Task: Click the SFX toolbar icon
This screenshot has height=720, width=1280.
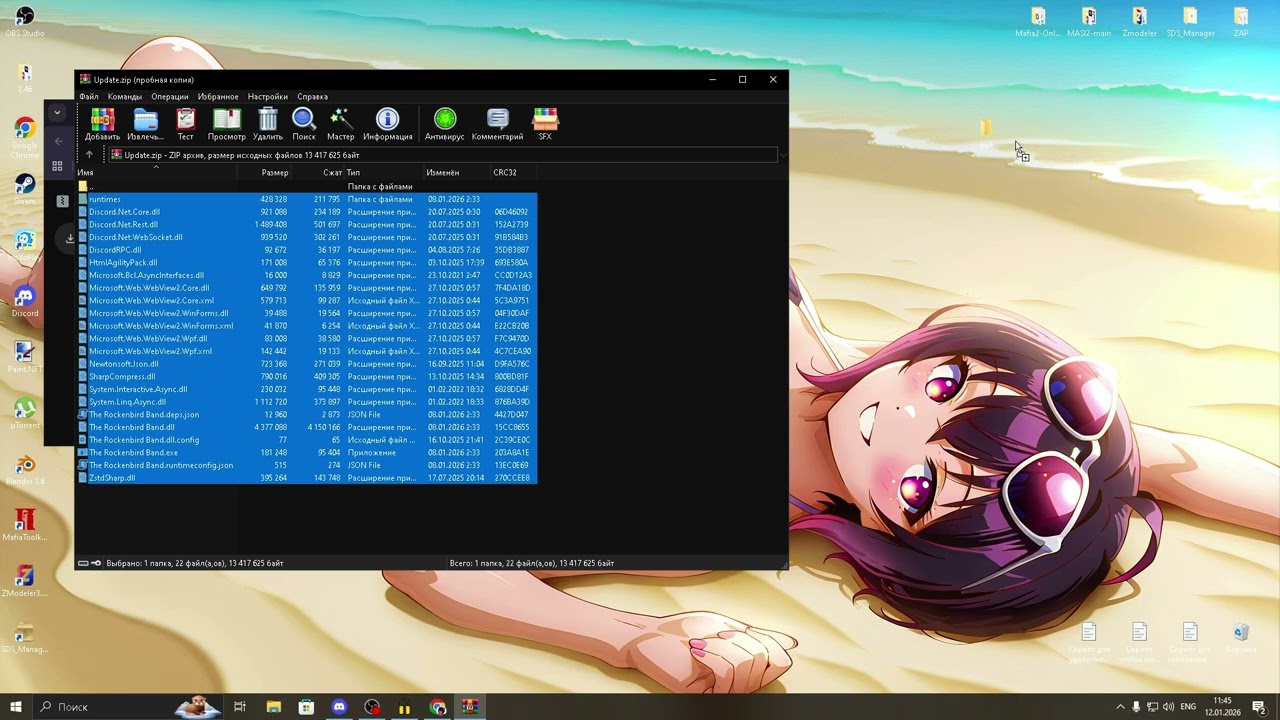Action: click(545, 124)
